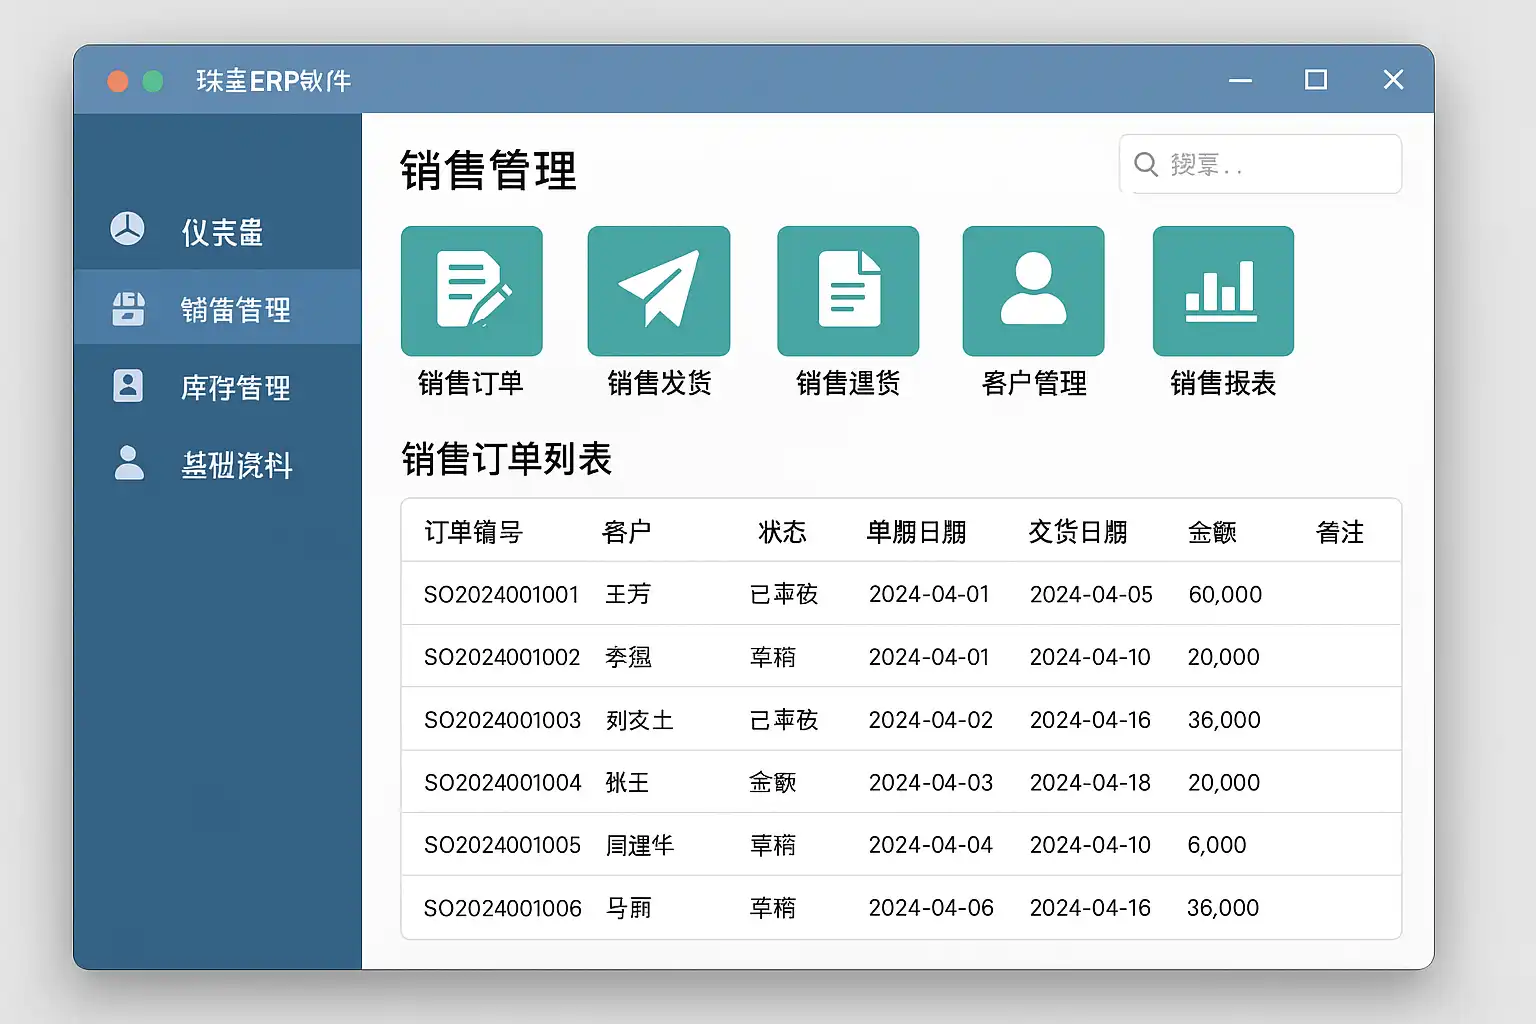Click the magnifier icon in search box

coord(1146,164)
